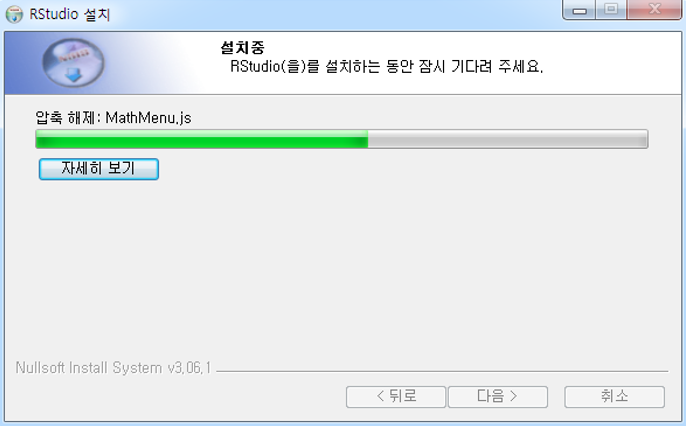Click the blue down arrow on installer logo

pyautogui.click(x=74, y=75)
